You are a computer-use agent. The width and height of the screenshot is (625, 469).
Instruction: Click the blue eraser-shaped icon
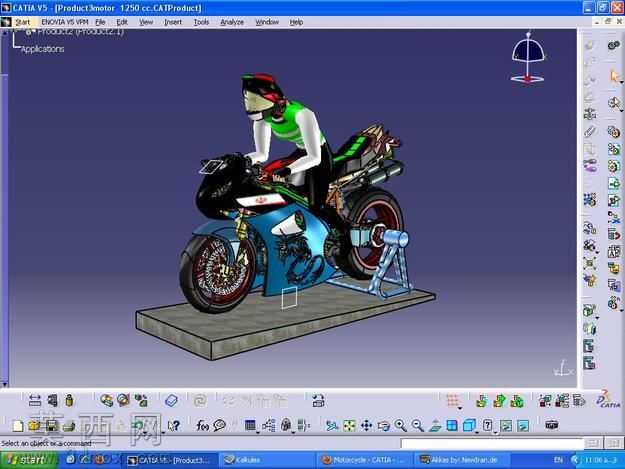(x=171, y=400)
